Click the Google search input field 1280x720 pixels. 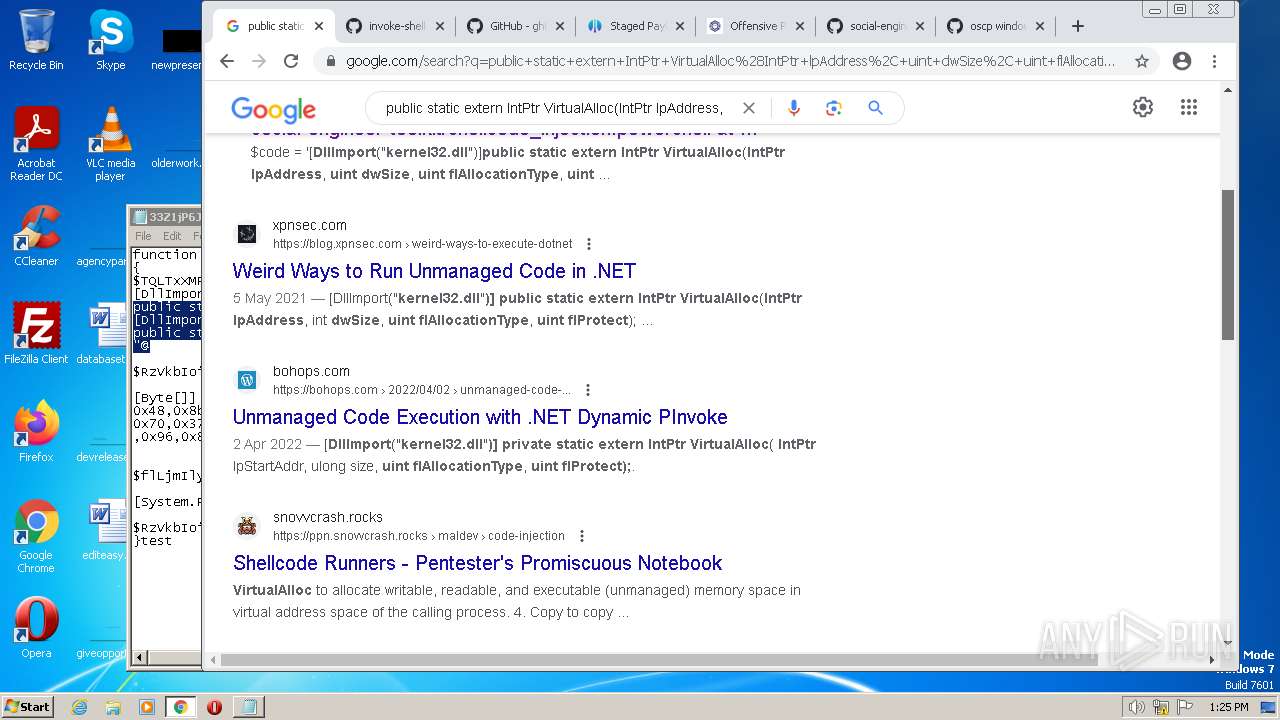tap(553, 108)
